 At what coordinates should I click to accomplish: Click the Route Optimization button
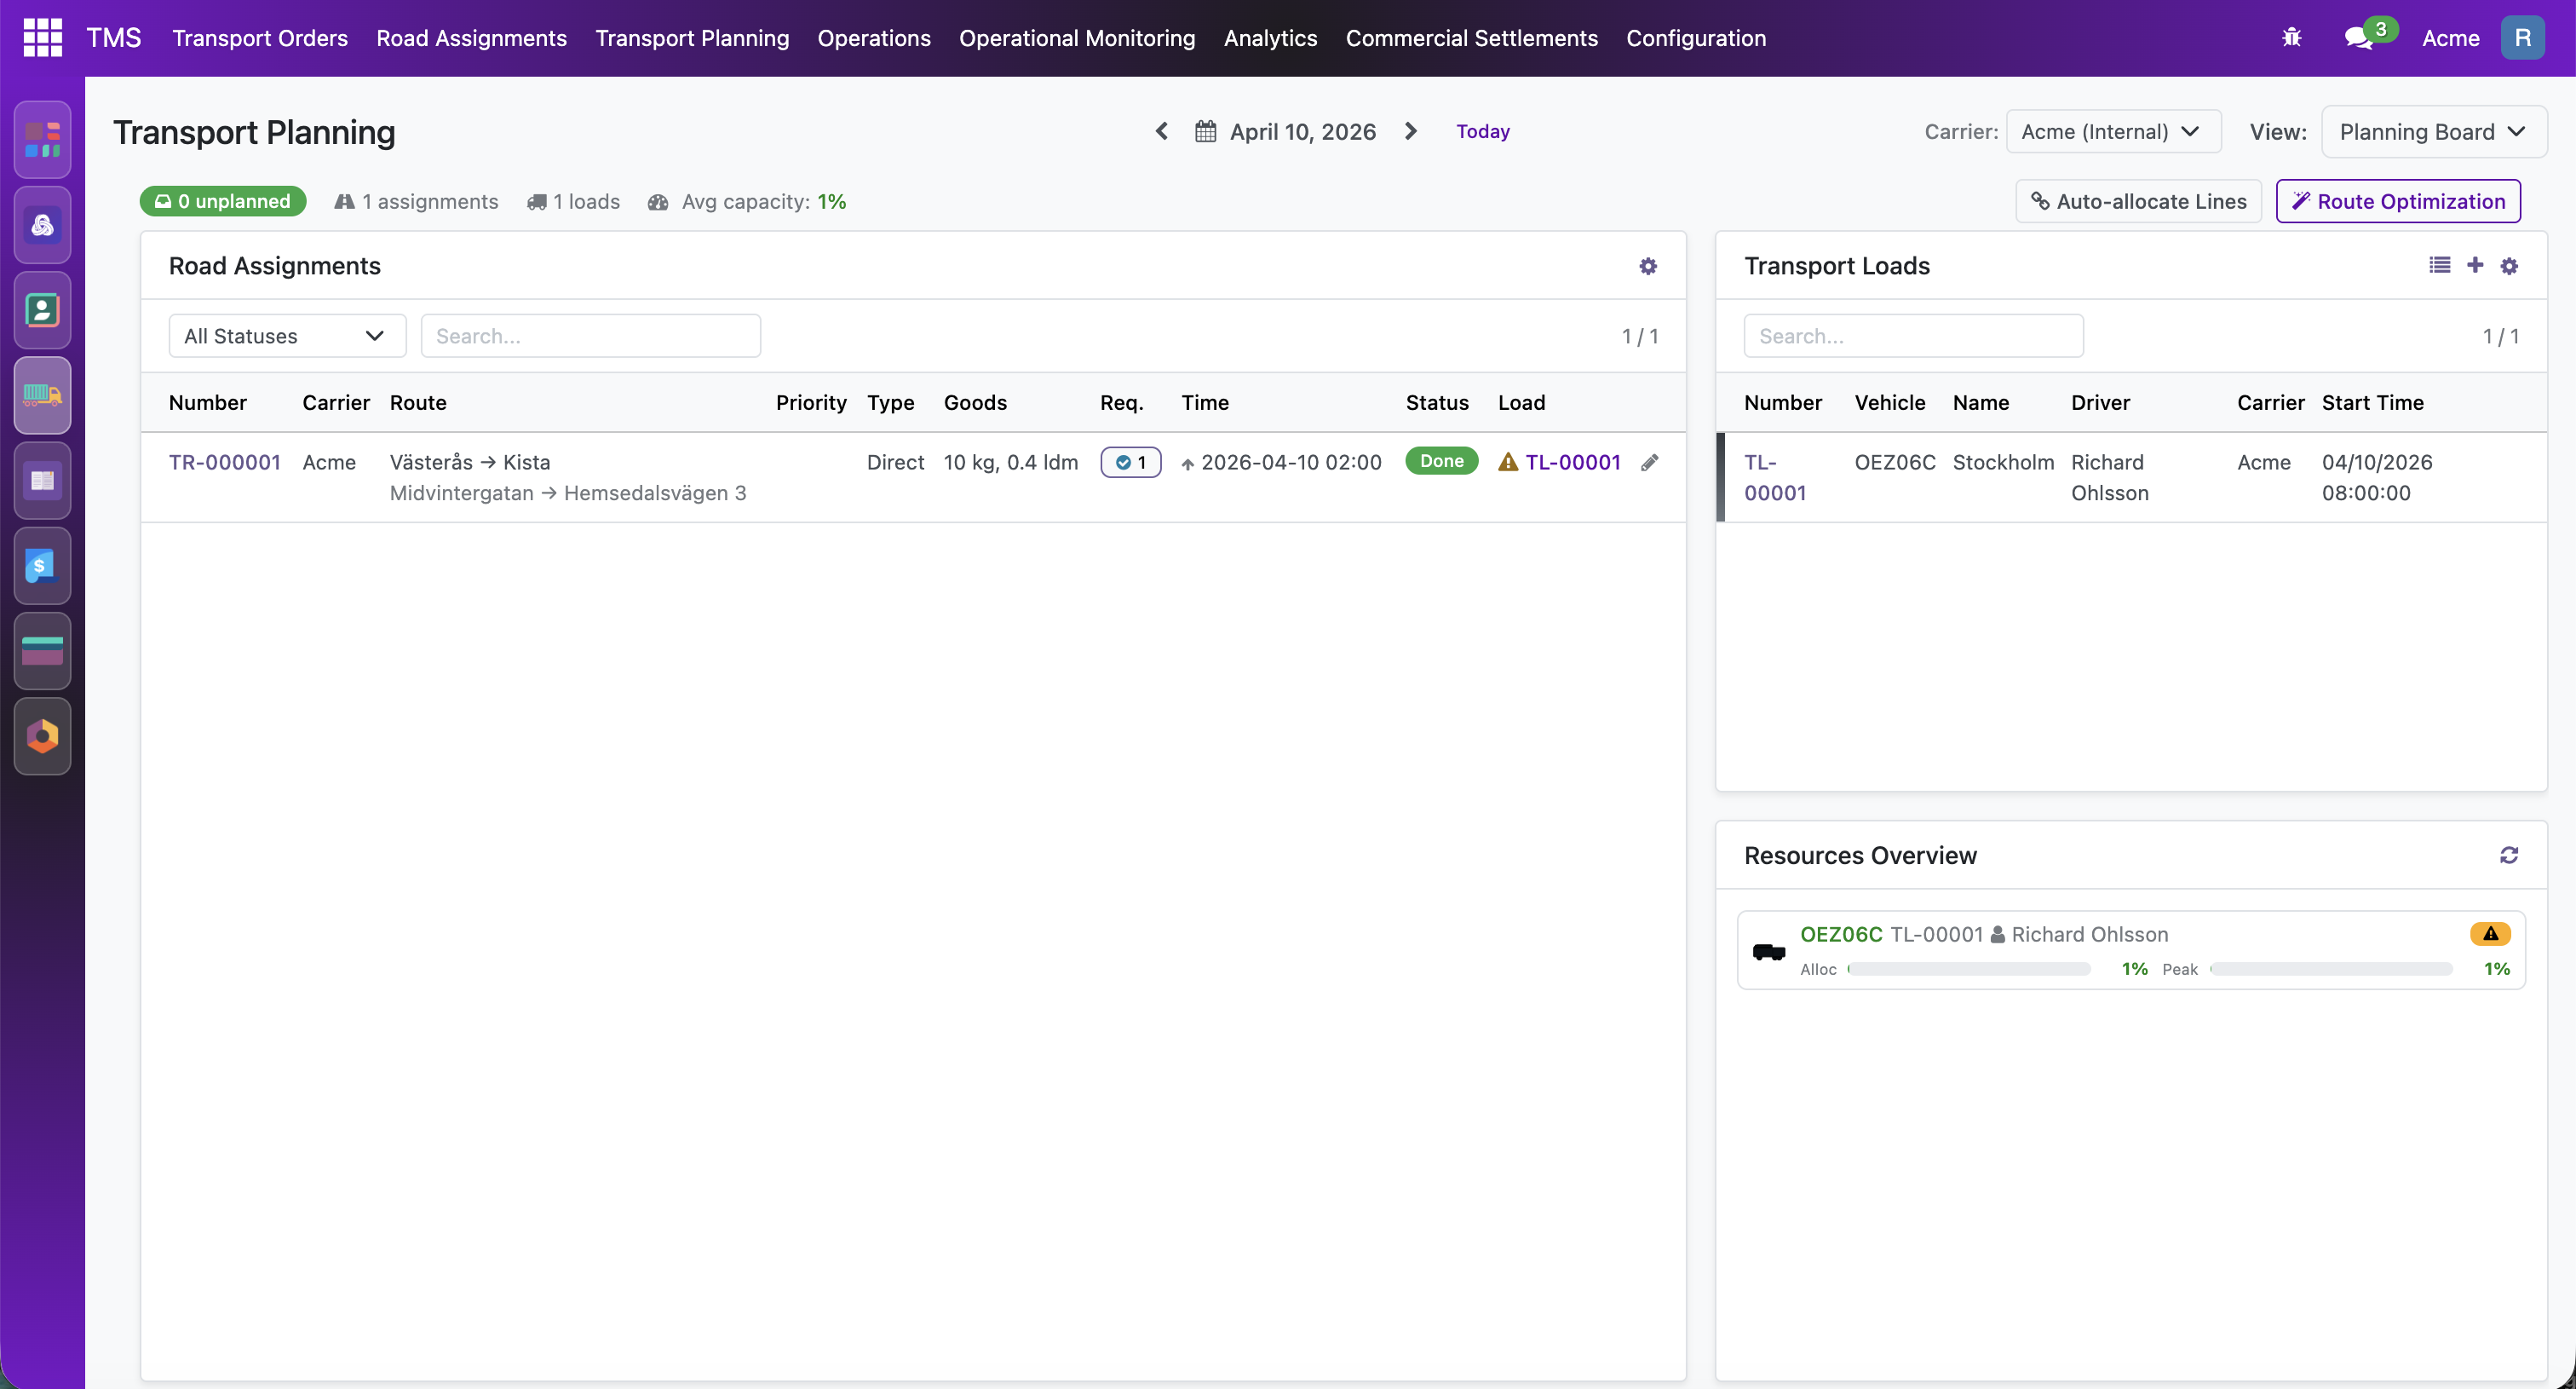tap(2397, 201)
